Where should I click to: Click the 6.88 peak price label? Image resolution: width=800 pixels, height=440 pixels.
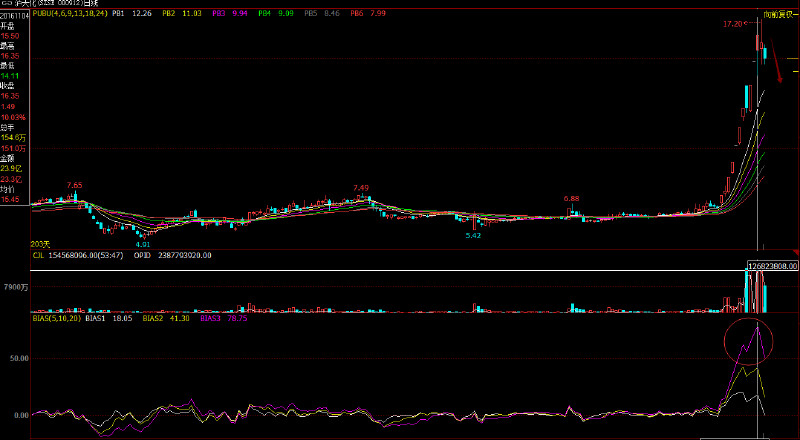pyautogui.click(x=571, y=198)
